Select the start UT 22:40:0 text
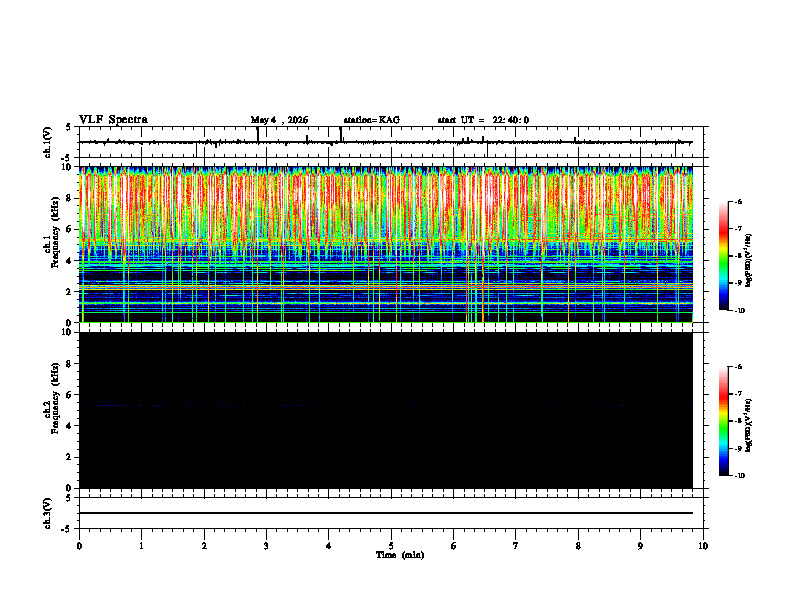 click(483, 120)
